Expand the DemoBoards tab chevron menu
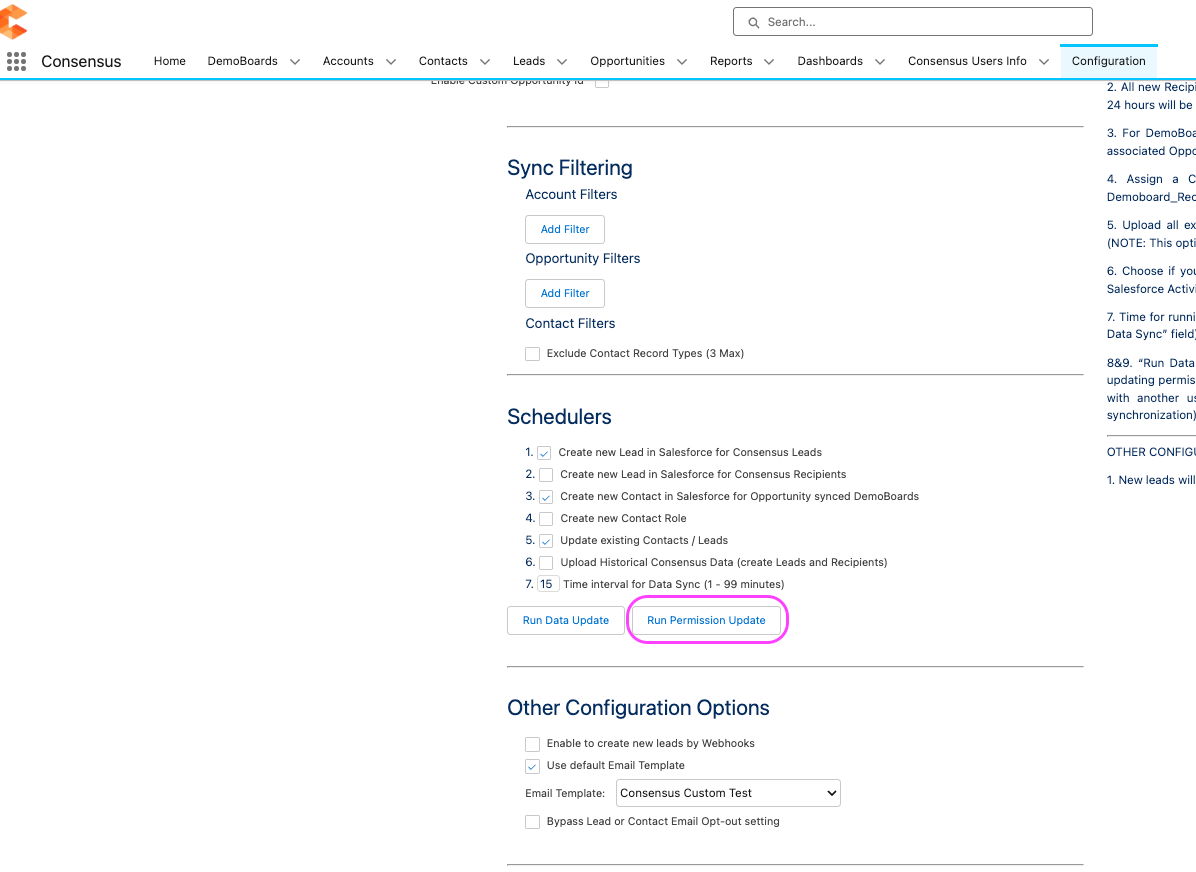 pos(294,62)
